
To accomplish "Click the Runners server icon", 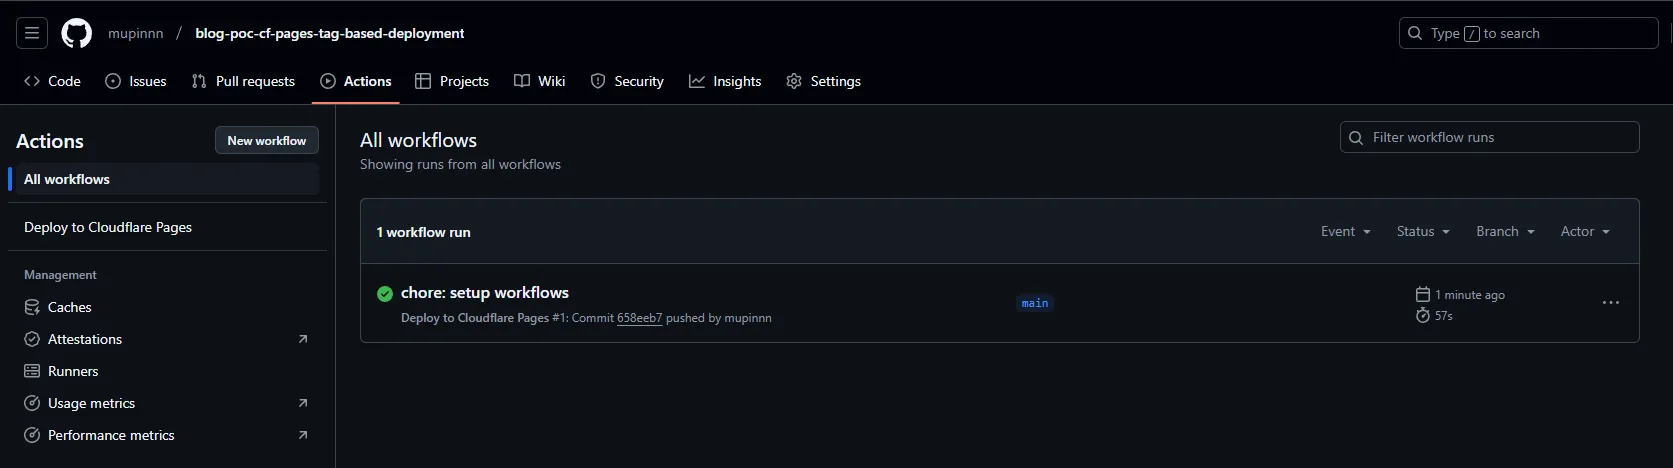I will coord(32,371).
